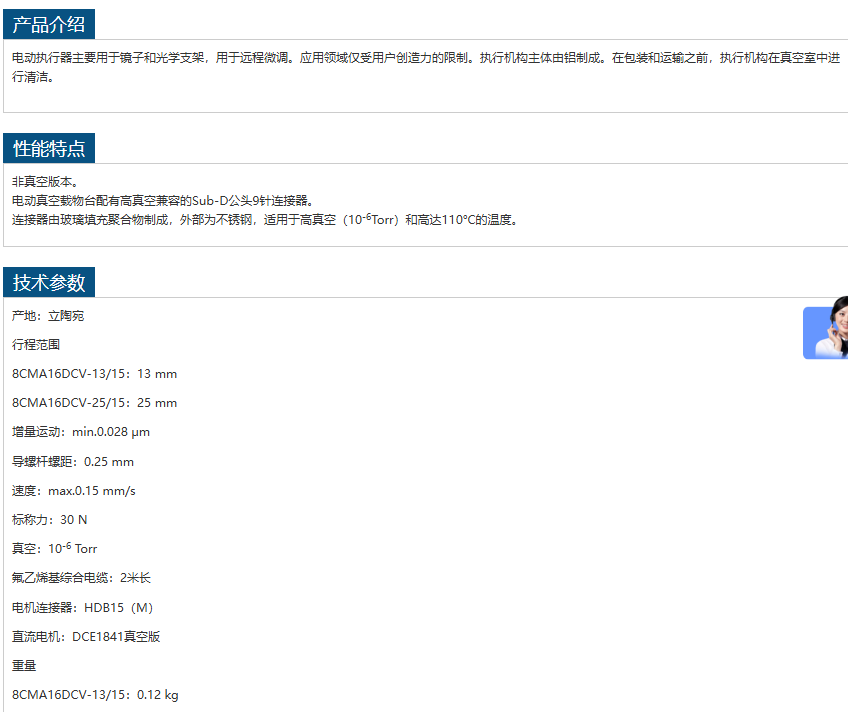Click the 行程范围 heading text

(36, 345)
